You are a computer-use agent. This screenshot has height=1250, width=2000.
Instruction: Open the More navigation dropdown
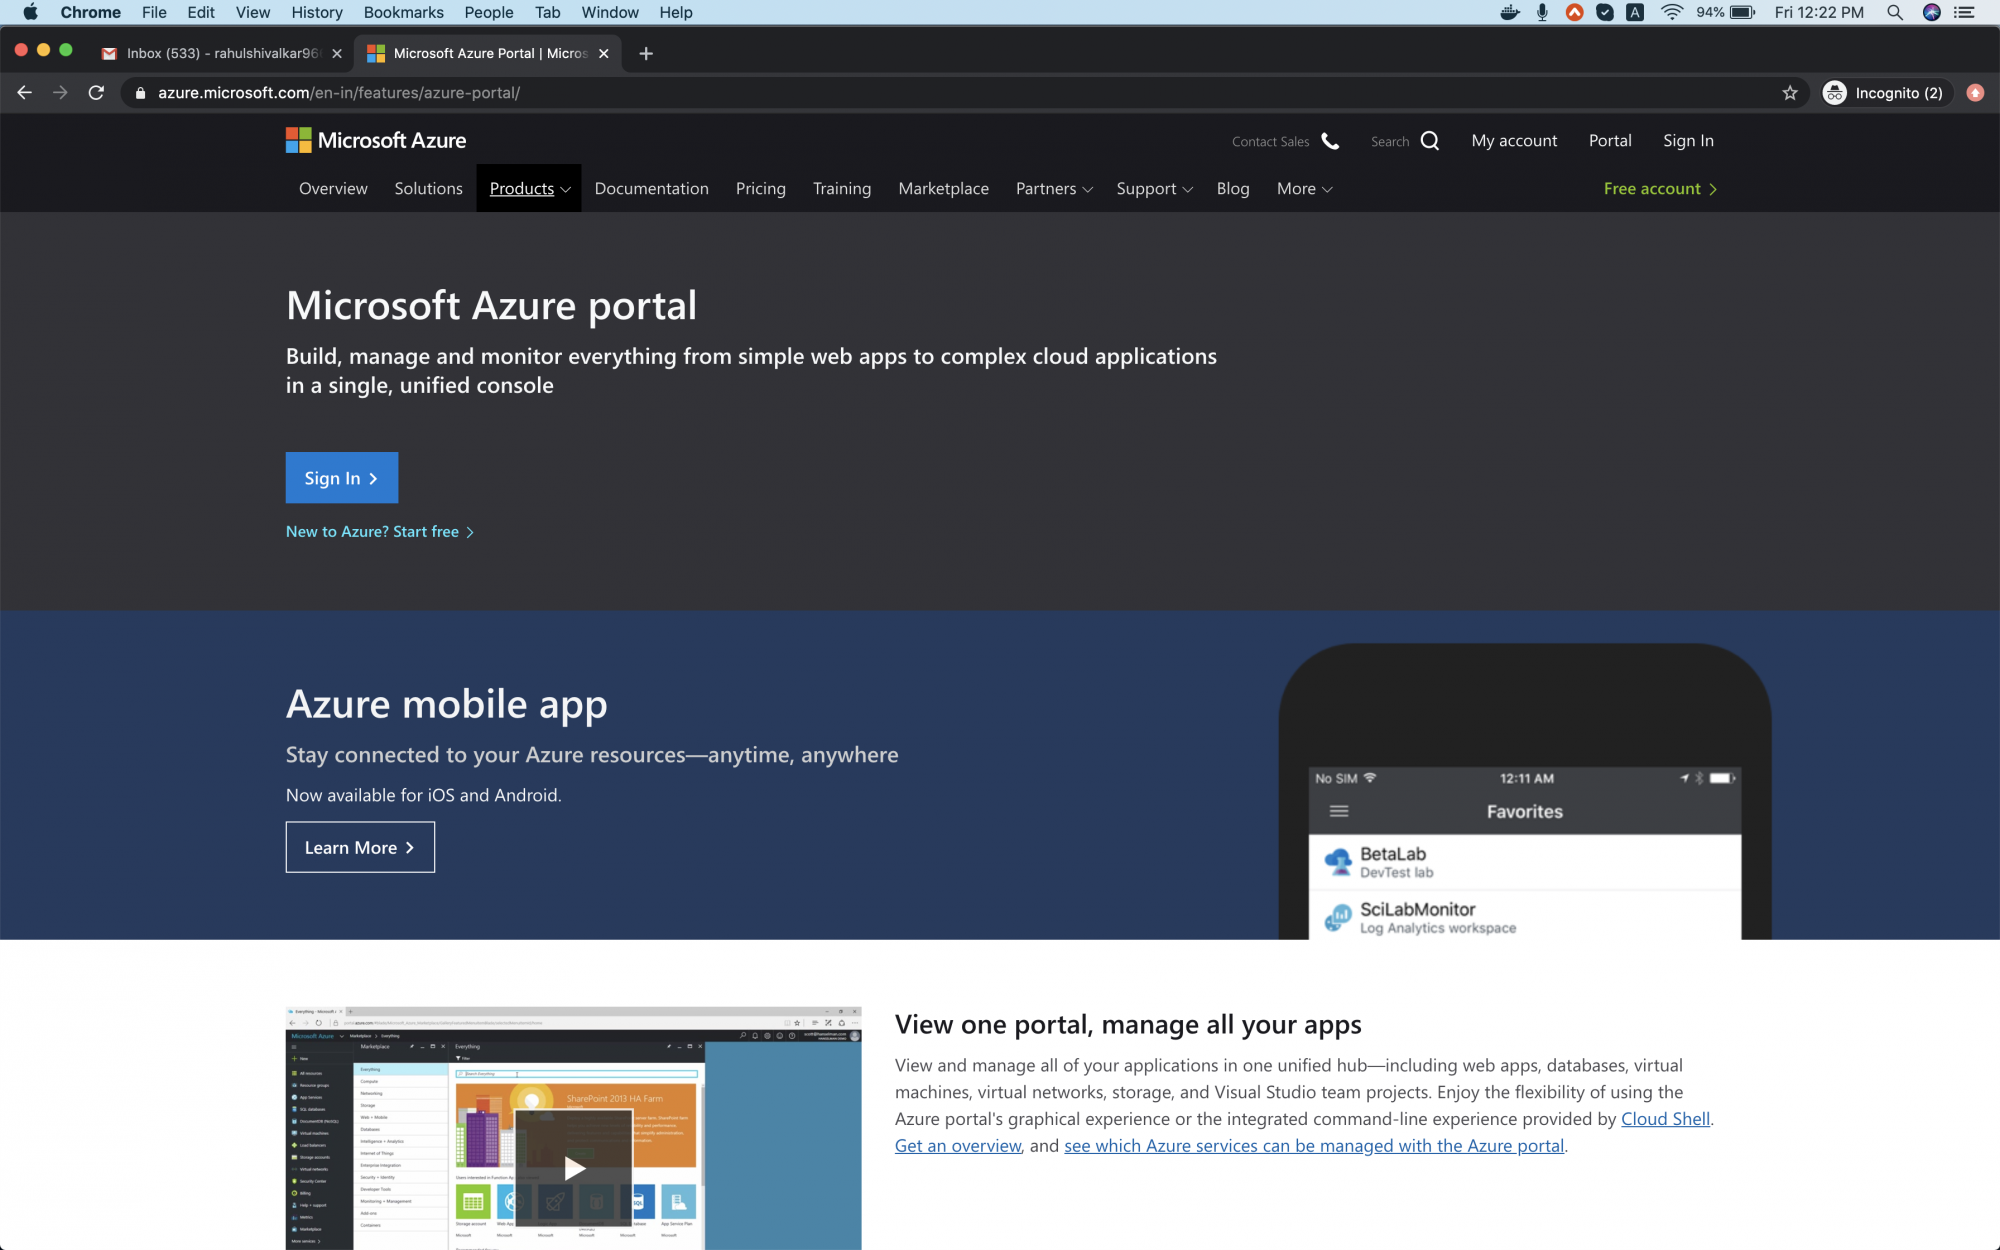1304,189
